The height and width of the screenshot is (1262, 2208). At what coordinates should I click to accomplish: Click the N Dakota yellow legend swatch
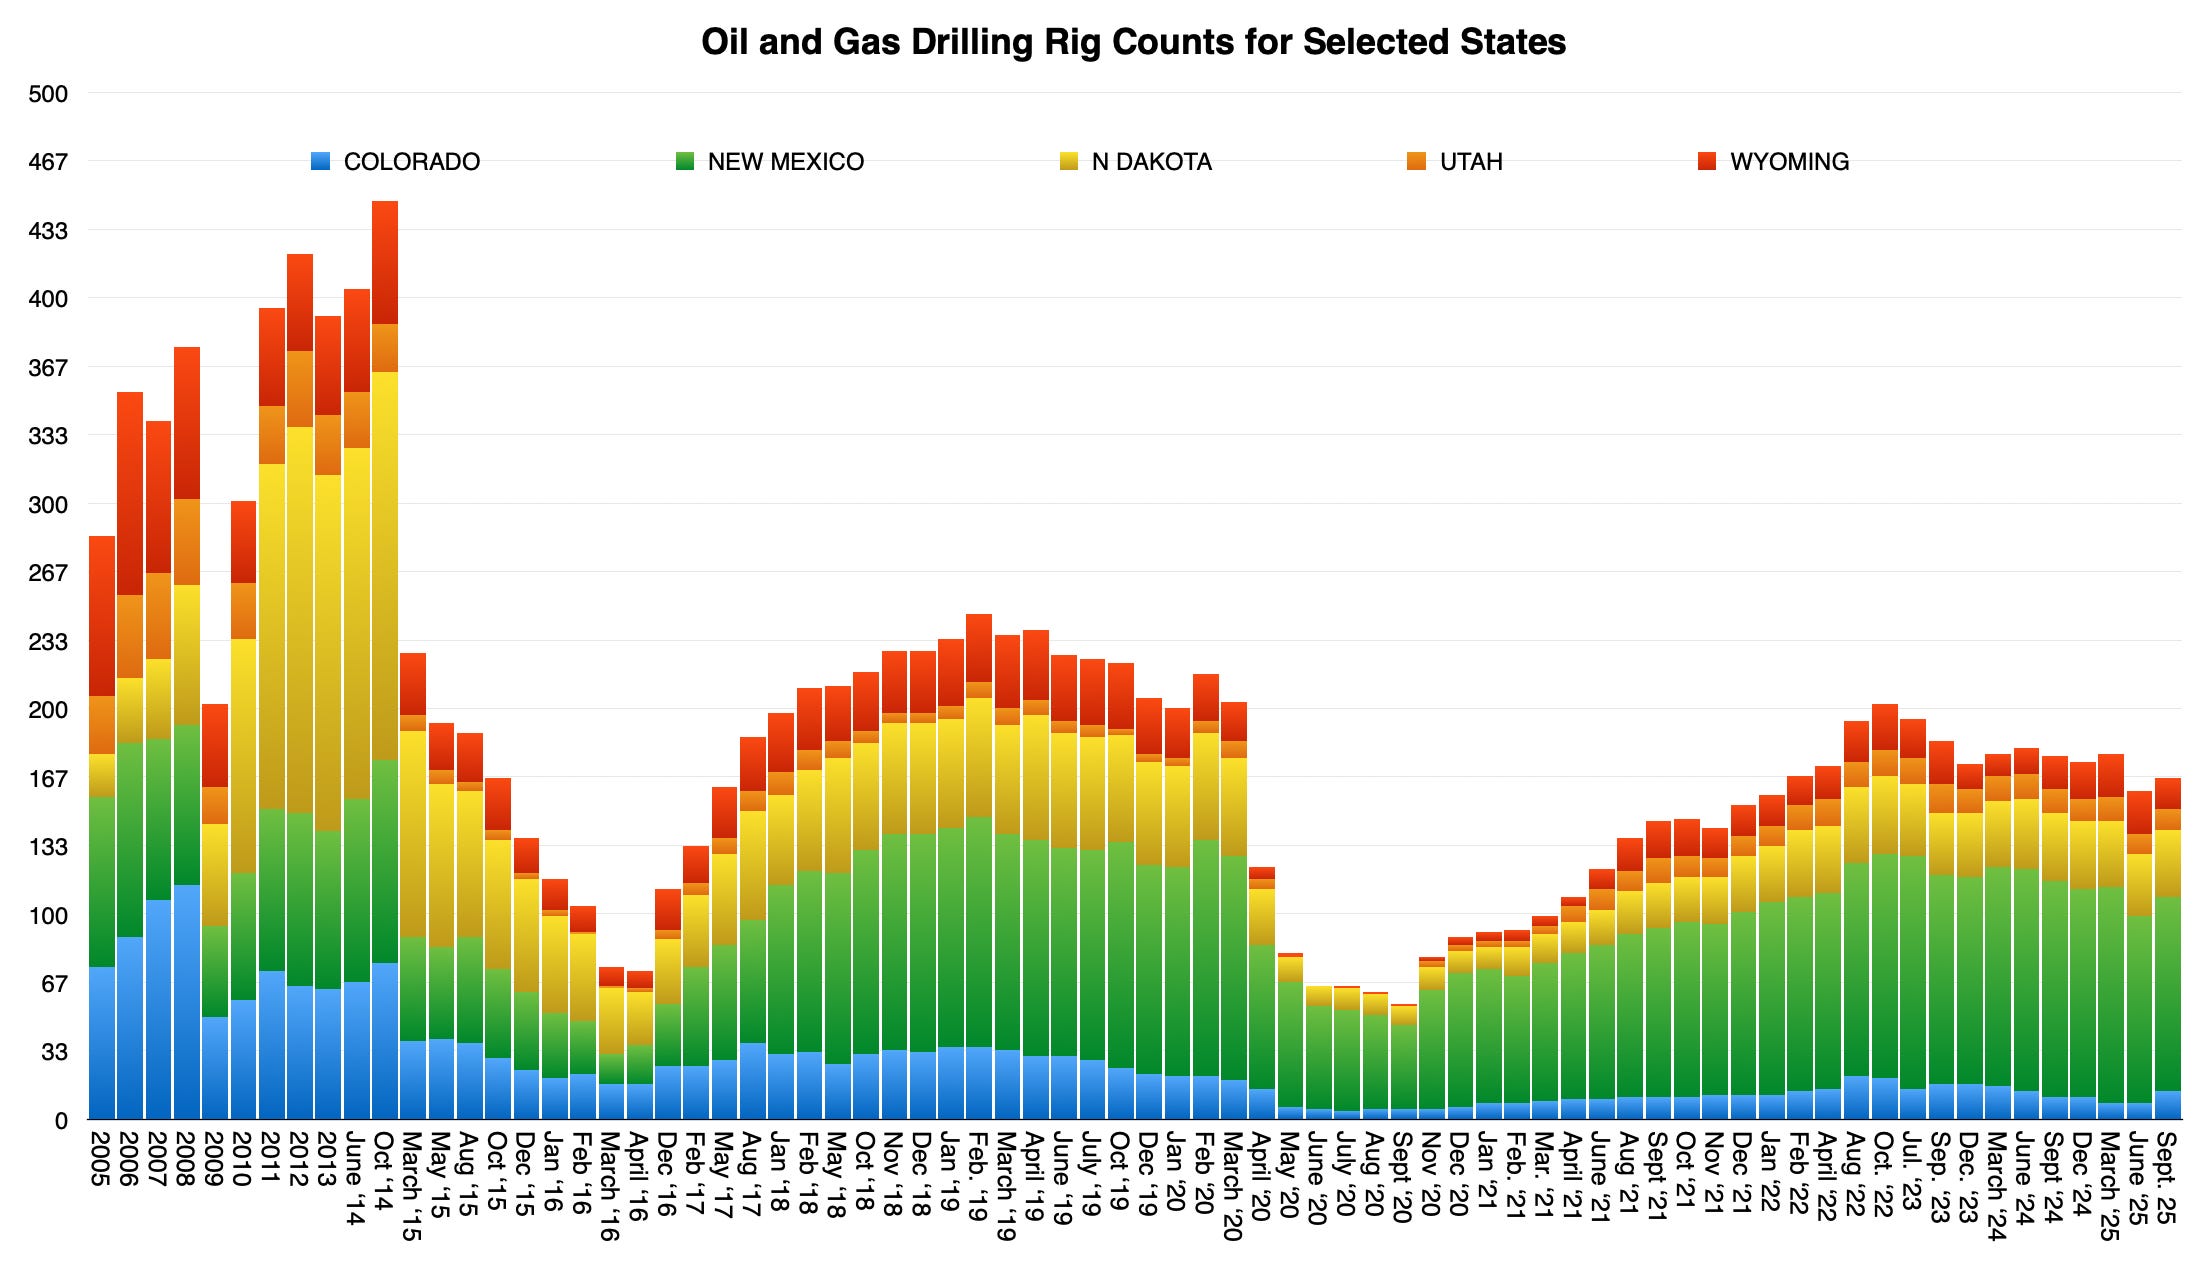click(1069, 161)
